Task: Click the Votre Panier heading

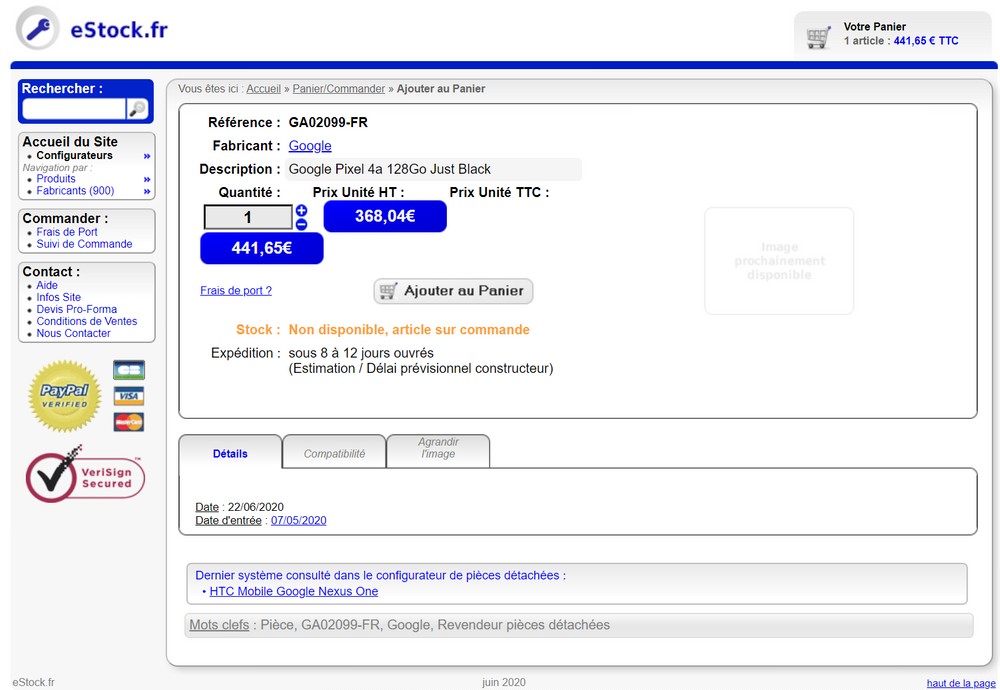Action: click(874, 27)
